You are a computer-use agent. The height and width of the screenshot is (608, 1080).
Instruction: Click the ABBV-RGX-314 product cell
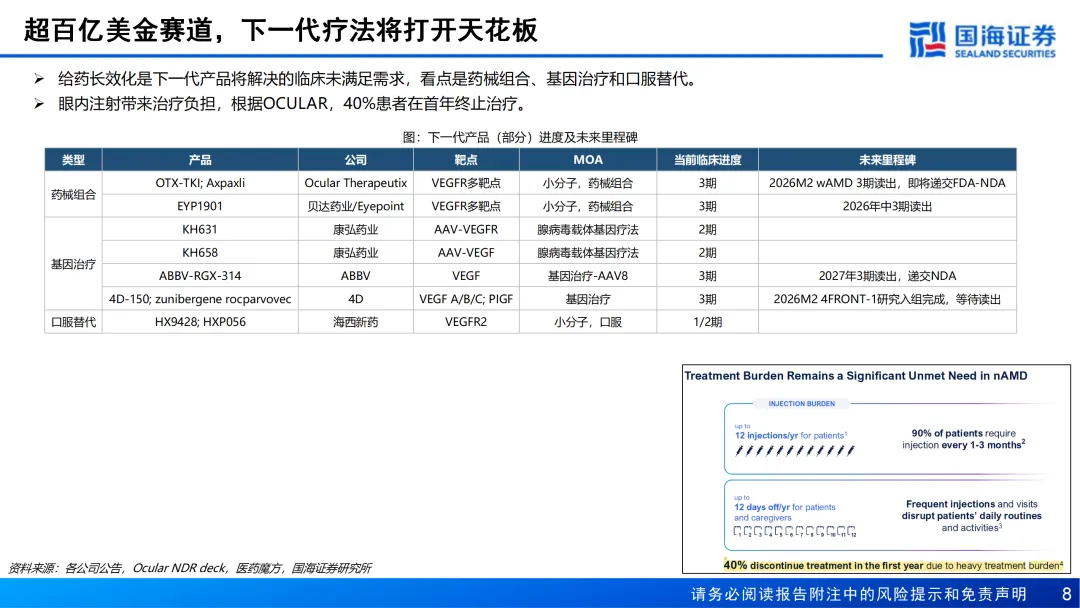(x=200, y=275)
